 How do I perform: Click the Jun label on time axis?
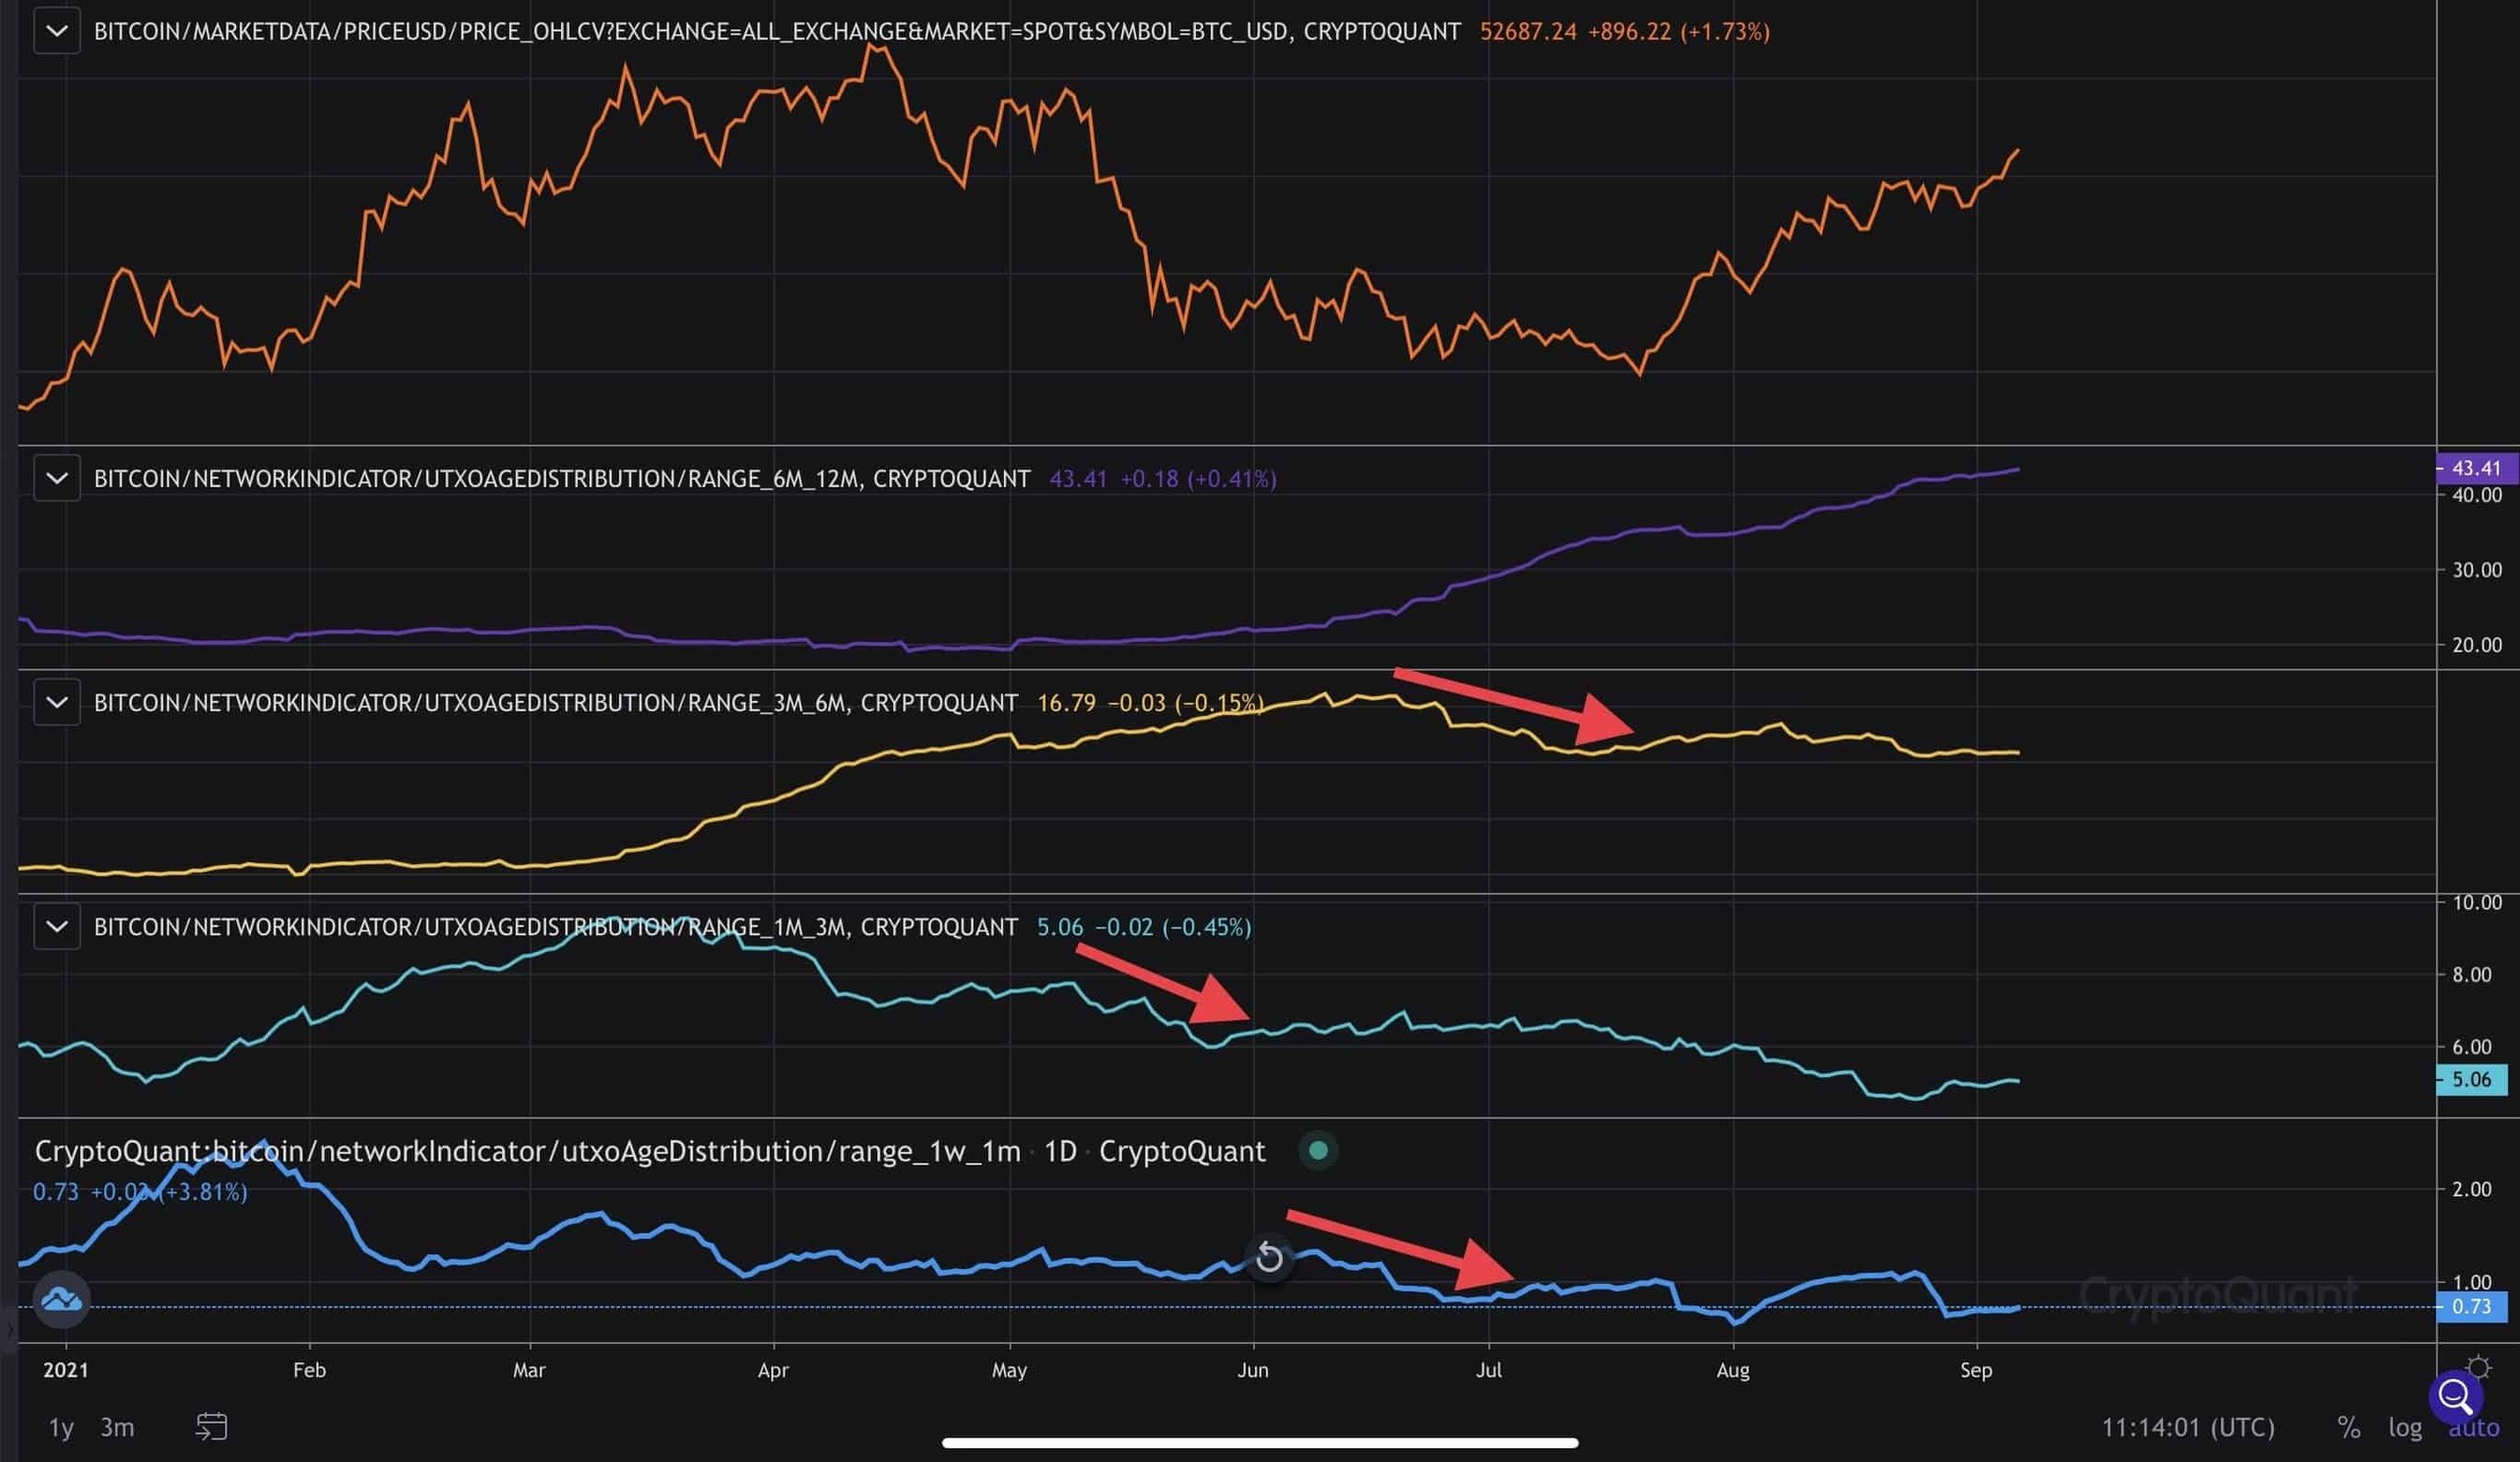point(1253,1369)
